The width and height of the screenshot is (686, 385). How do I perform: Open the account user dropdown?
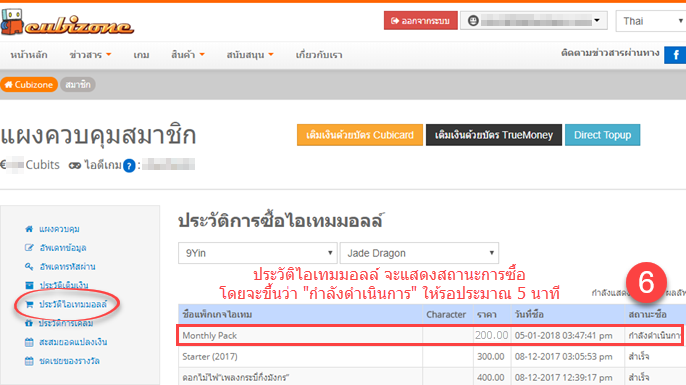534,21
